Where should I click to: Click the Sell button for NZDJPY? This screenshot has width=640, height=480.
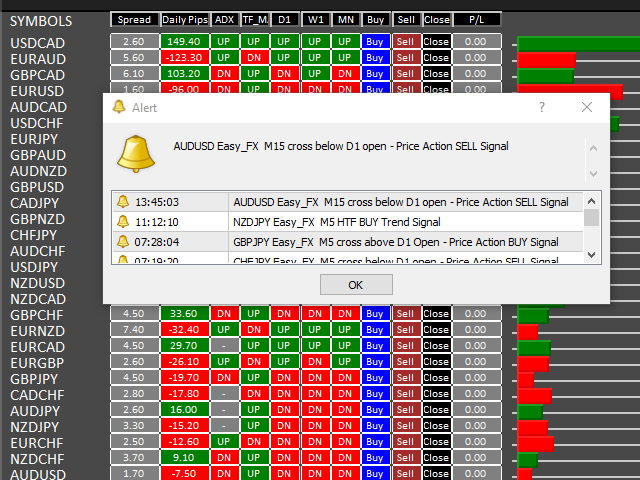(406, 425)
